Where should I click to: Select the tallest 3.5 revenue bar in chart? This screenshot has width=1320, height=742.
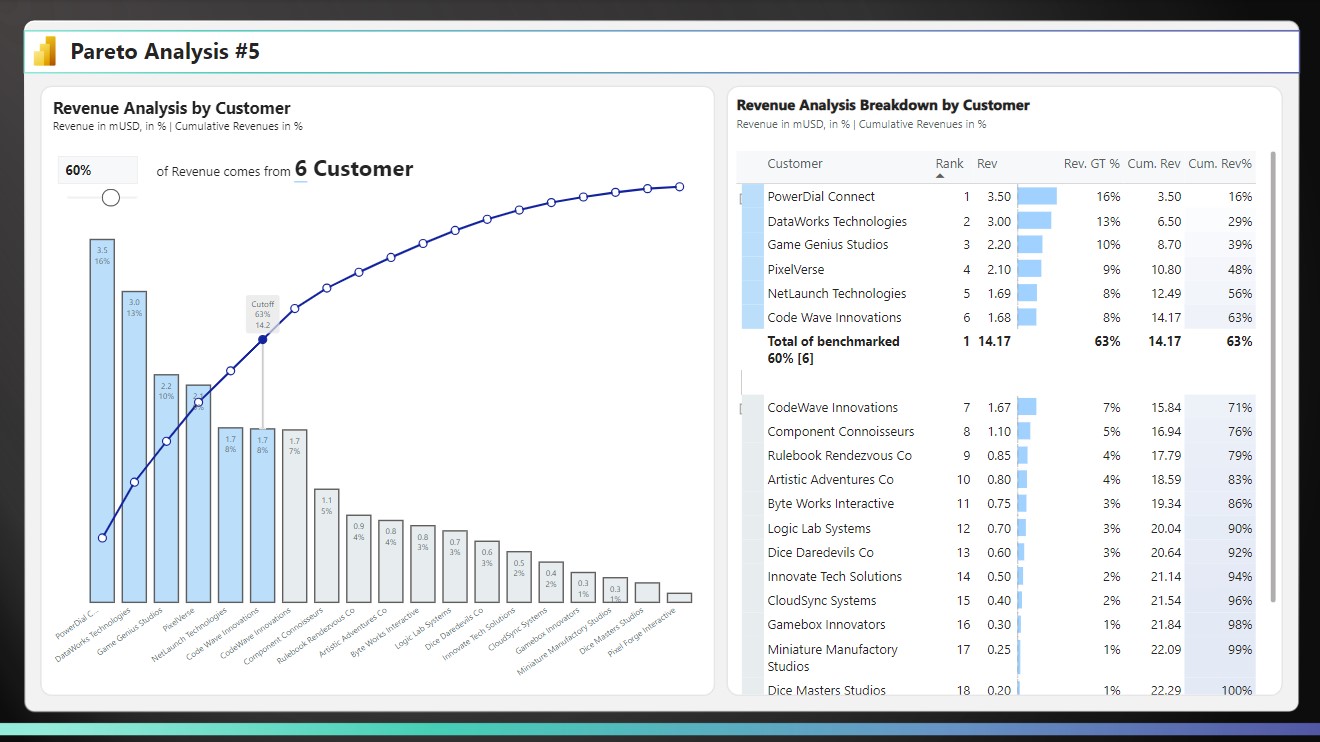click(x=102, y=420)
